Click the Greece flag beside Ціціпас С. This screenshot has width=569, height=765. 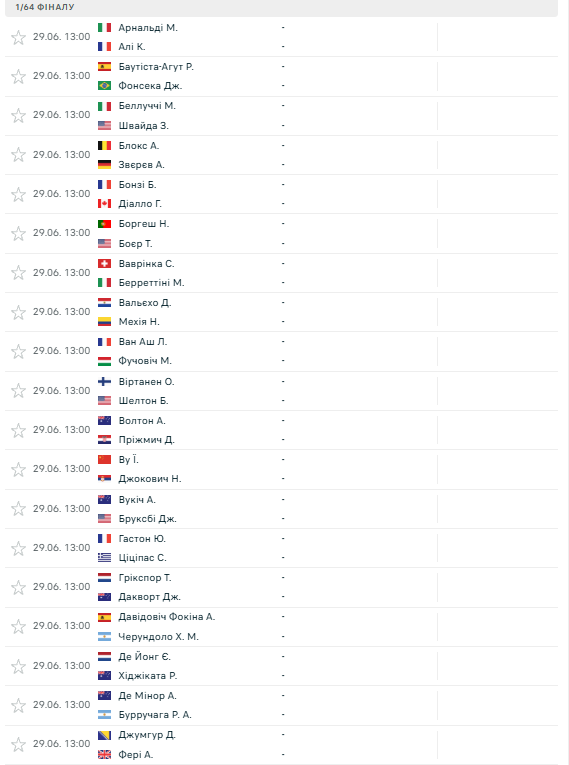(x=104, y=557)
